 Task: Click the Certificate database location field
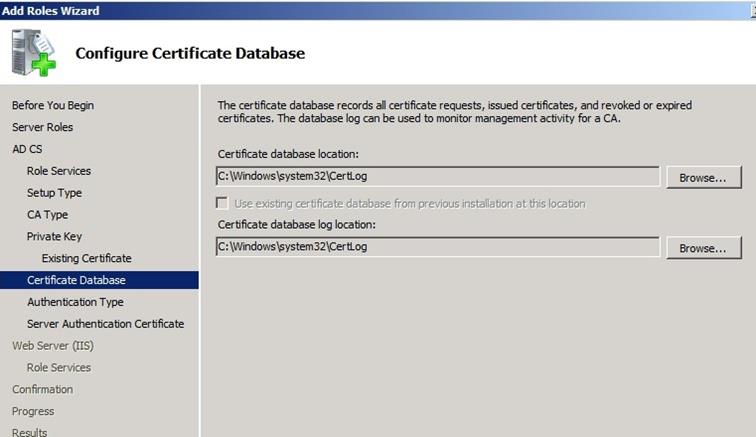(438, 177)
